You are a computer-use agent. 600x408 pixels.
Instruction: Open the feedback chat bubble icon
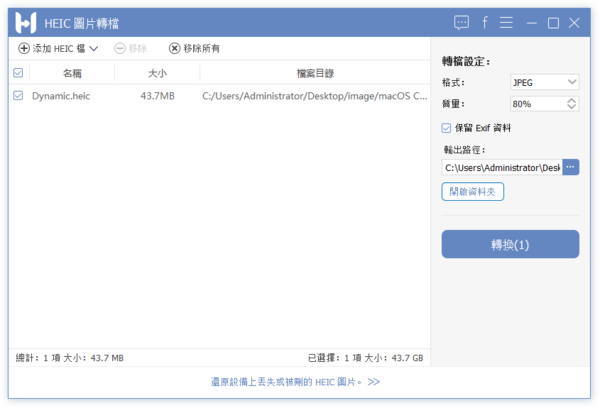(461, 22)
